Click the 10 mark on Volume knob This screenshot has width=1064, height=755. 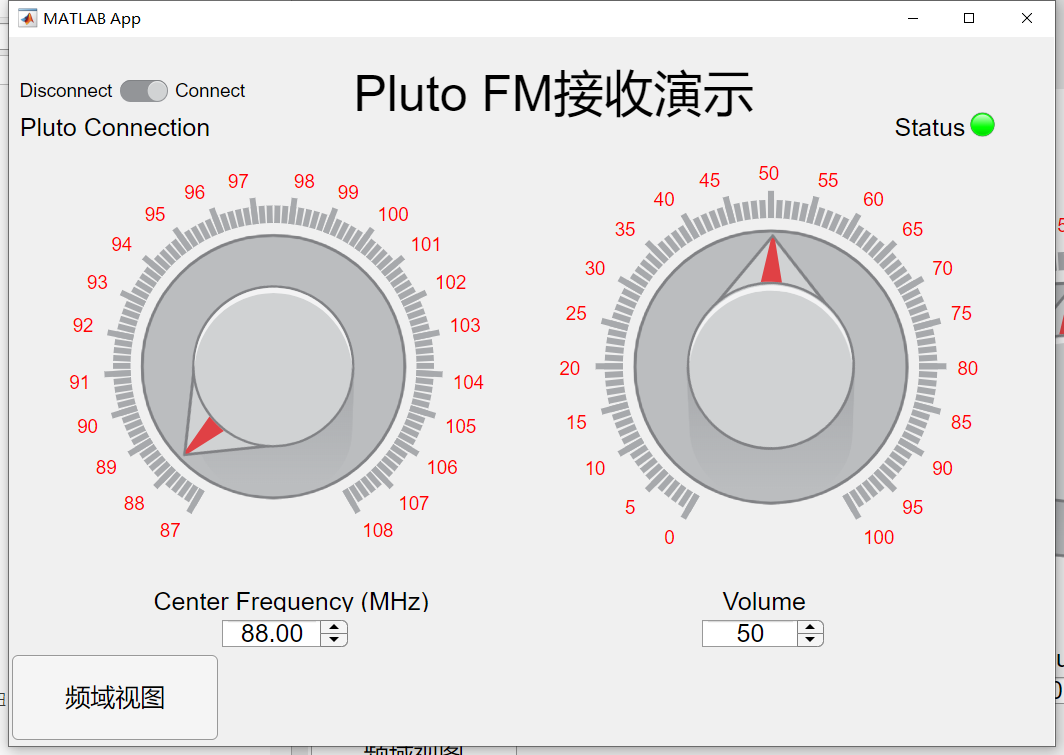[595, 469]
